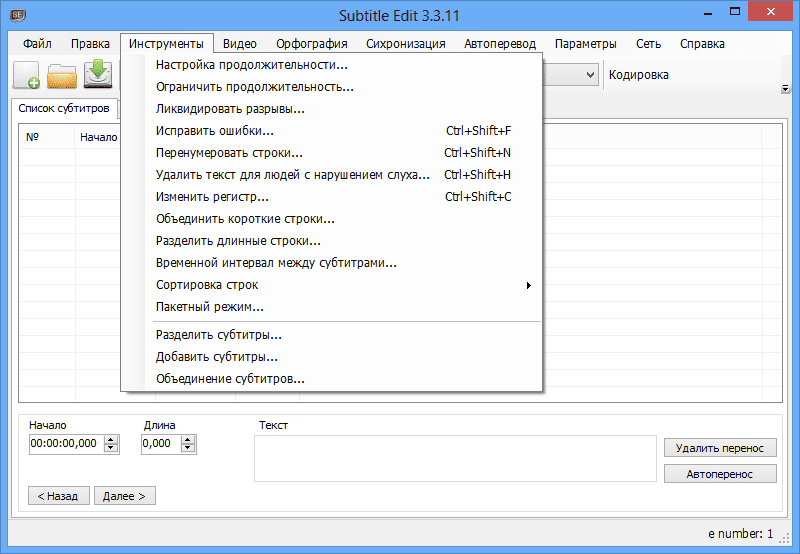Go to next line with Далее button
The height and width of the screenshot is (554, 800).
(x=125, y=495)
